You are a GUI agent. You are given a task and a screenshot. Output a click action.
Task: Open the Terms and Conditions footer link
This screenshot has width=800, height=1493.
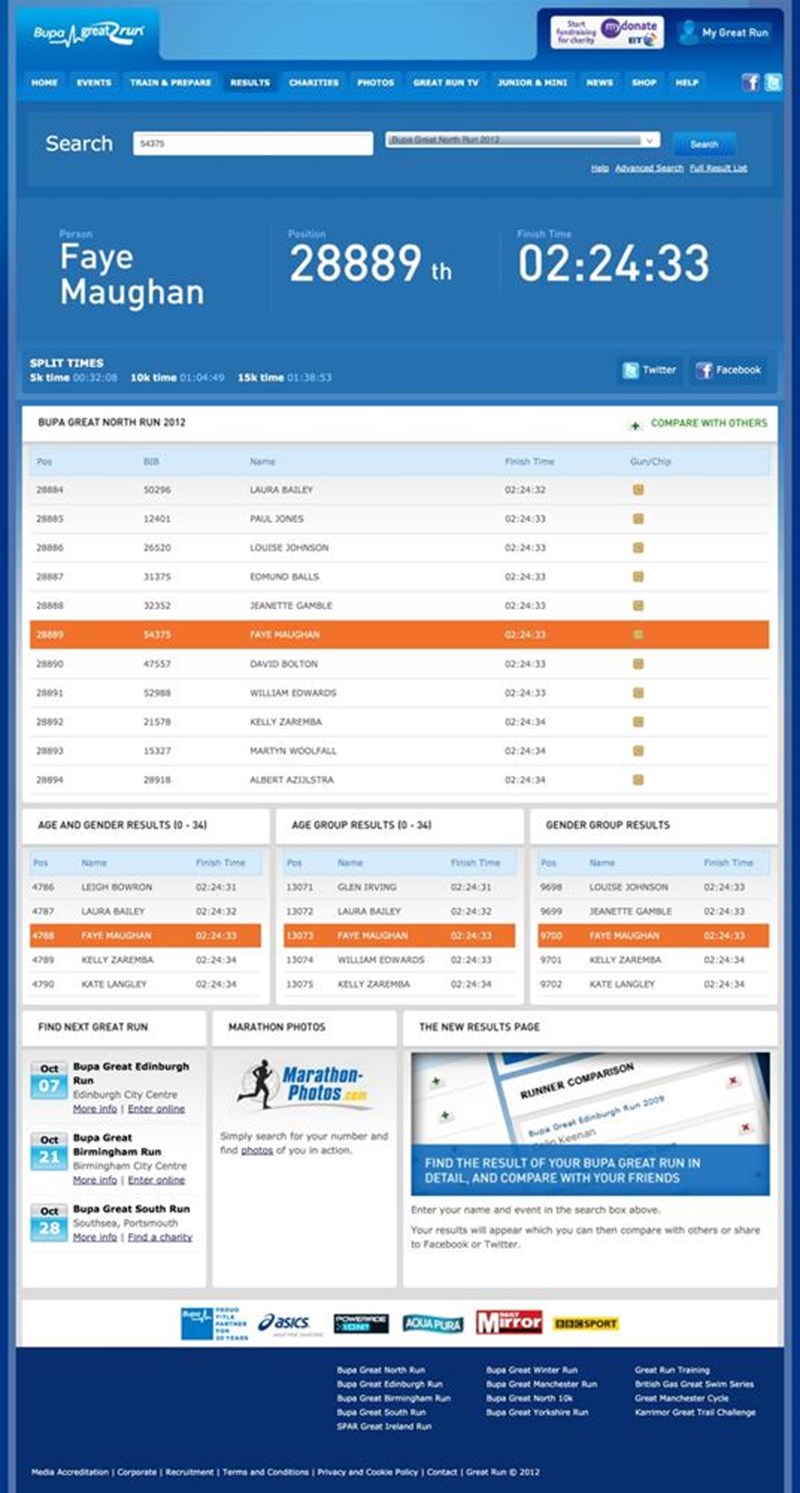pyautogui.click(x=265, y=1472)
